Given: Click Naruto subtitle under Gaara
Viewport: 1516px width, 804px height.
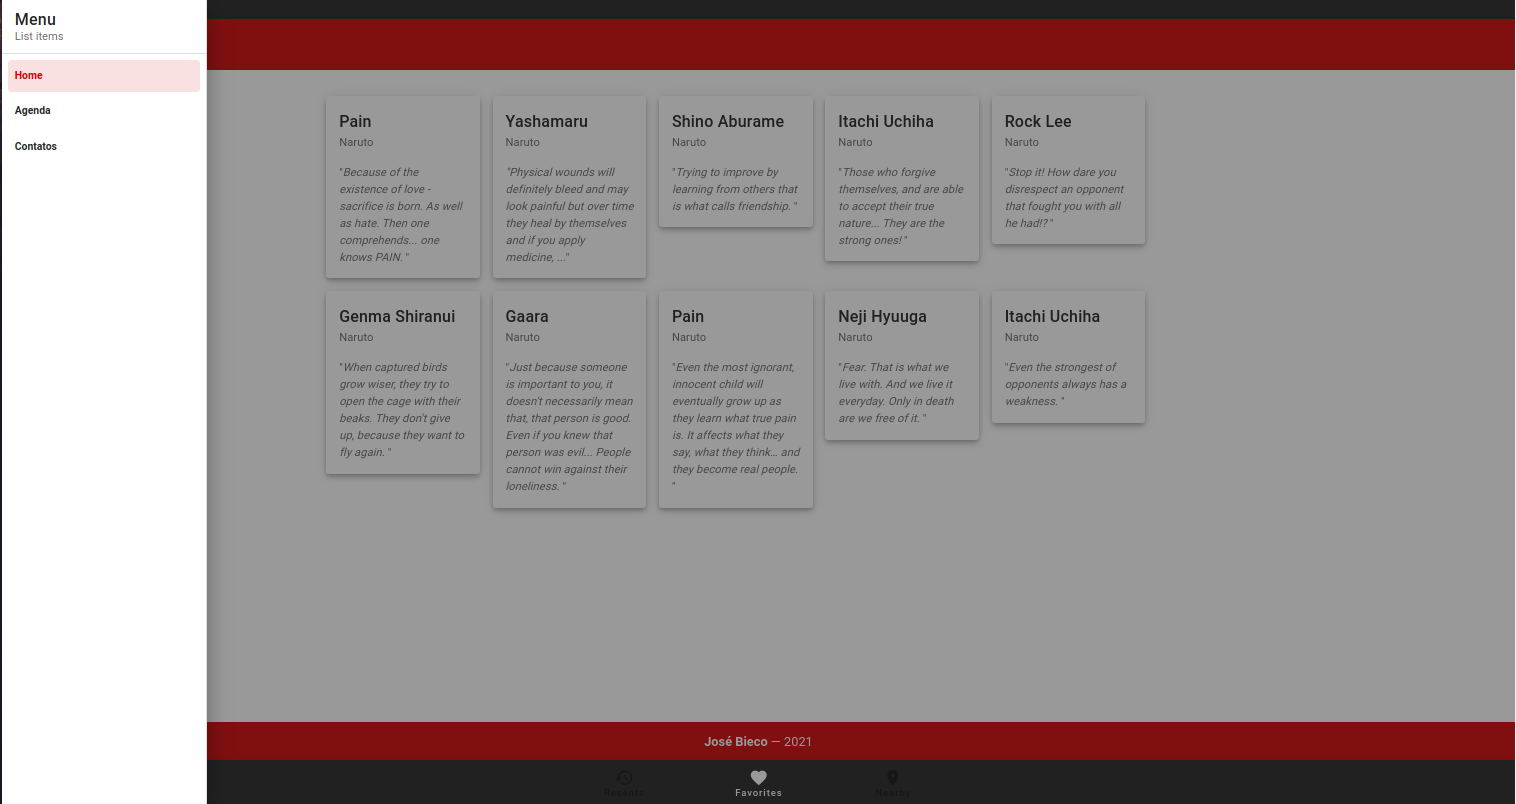Looking at the screenshot, I should point(523,338).
